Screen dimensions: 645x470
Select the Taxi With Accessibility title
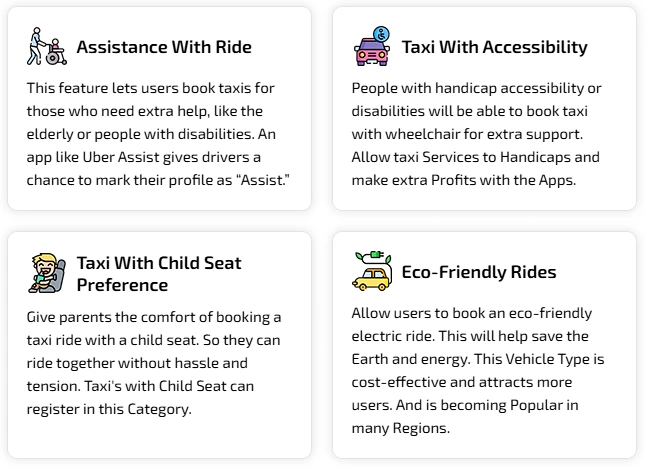coord(494,47)
